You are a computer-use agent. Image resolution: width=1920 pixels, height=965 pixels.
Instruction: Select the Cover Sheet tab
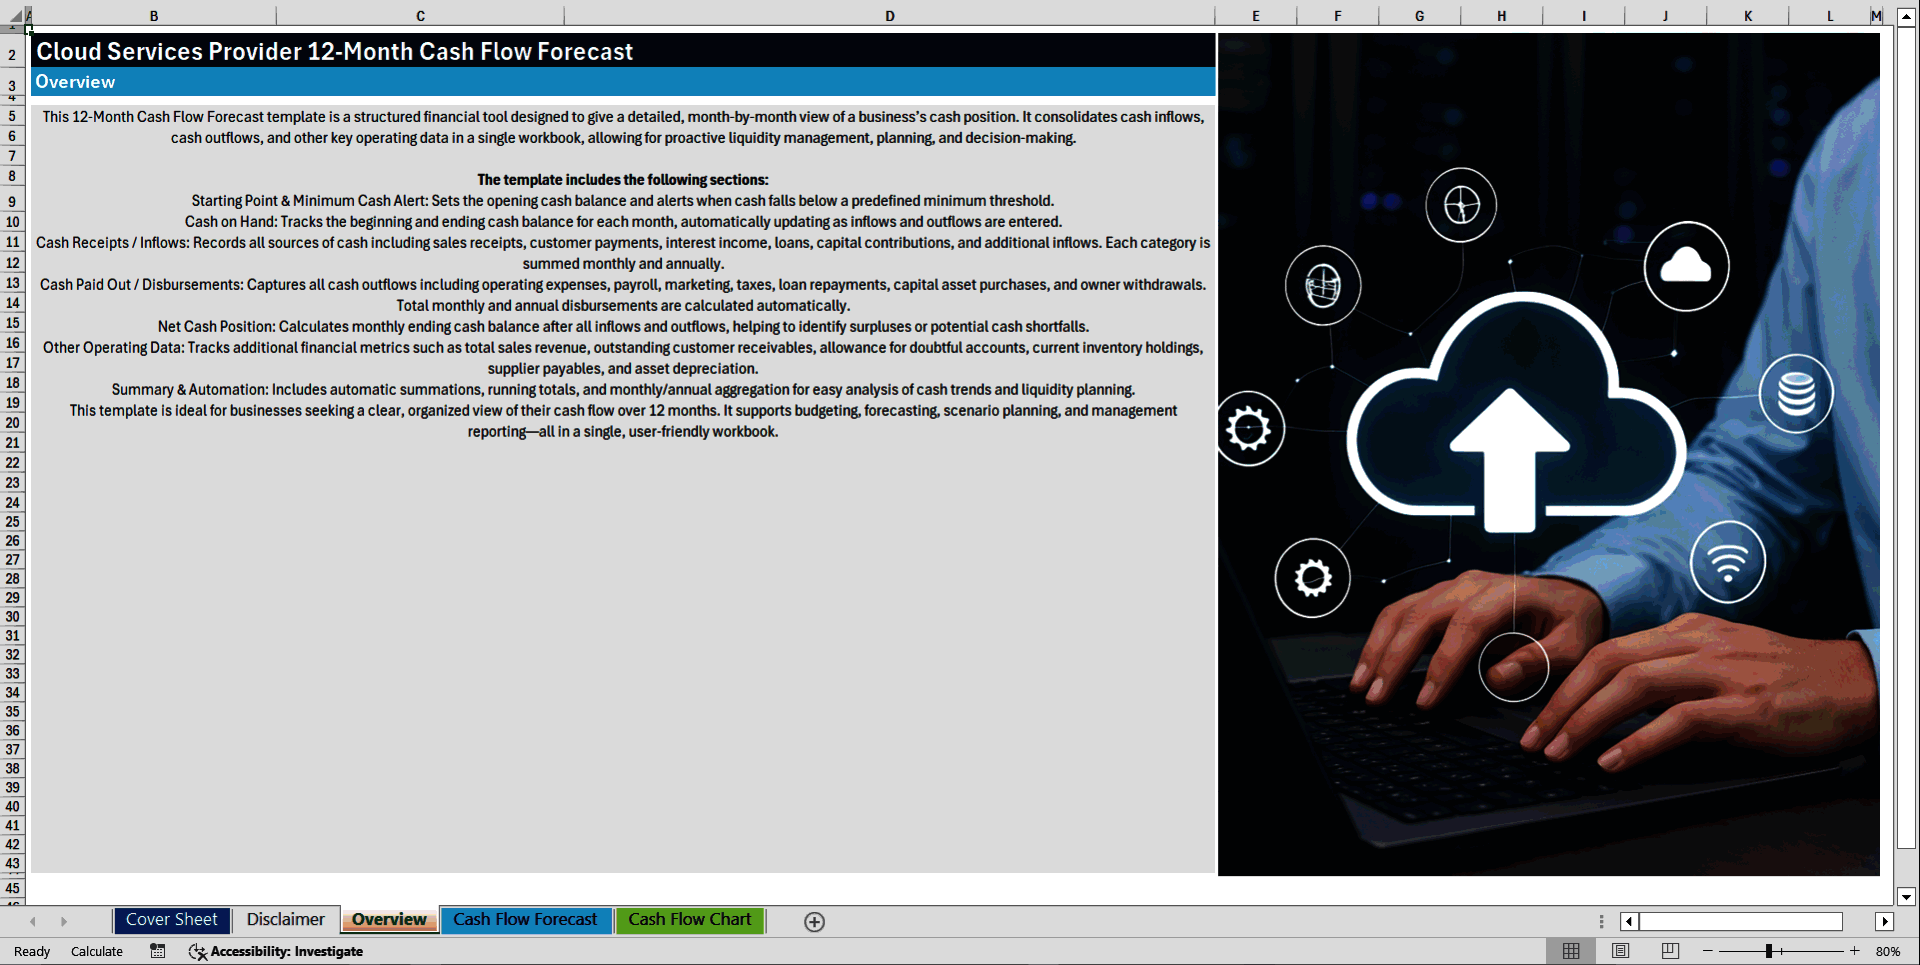coord(171,920)
